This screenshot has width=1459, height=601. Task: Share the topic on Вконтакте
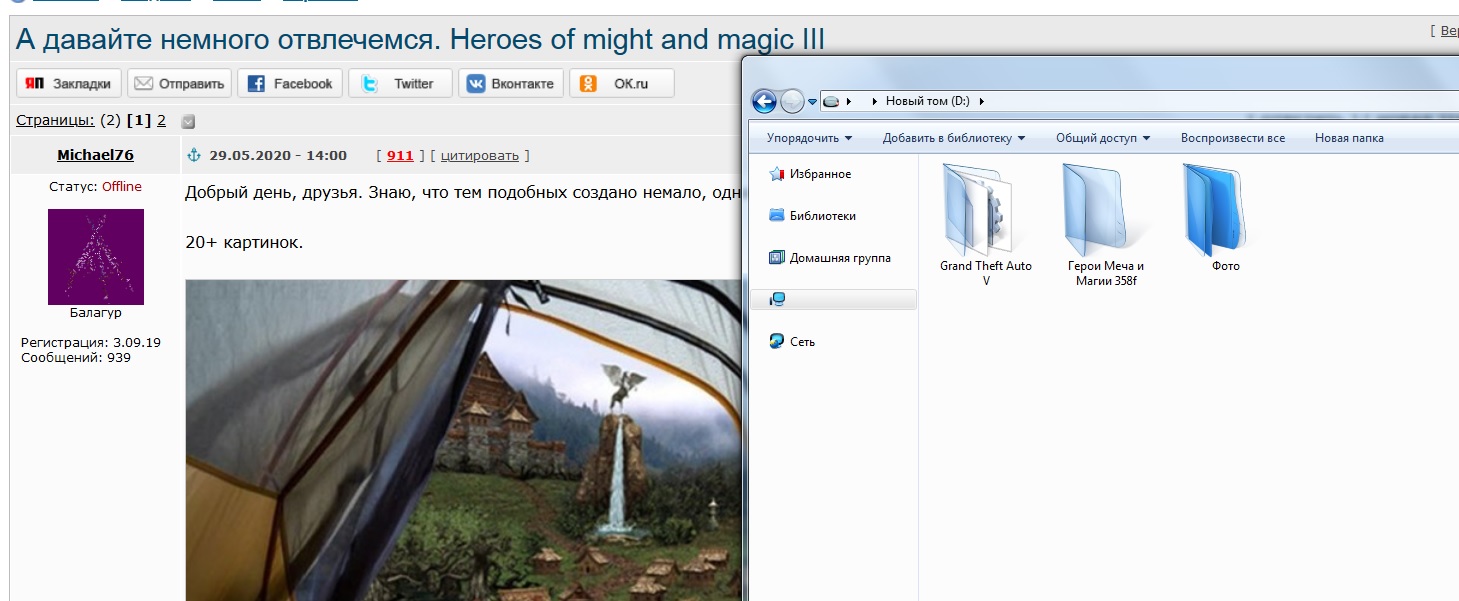coord(511,83)
